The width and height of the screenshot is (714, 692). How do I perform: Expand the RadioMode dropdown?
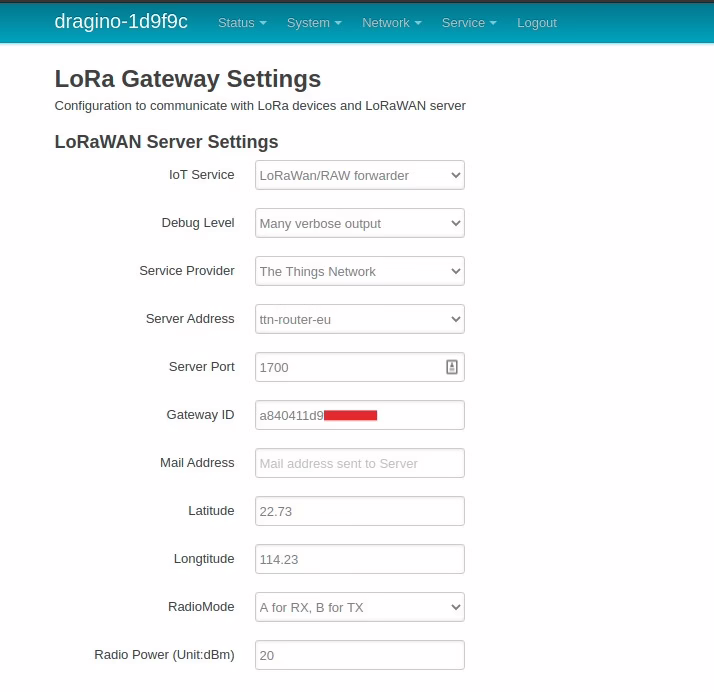[x=360, y=607]
